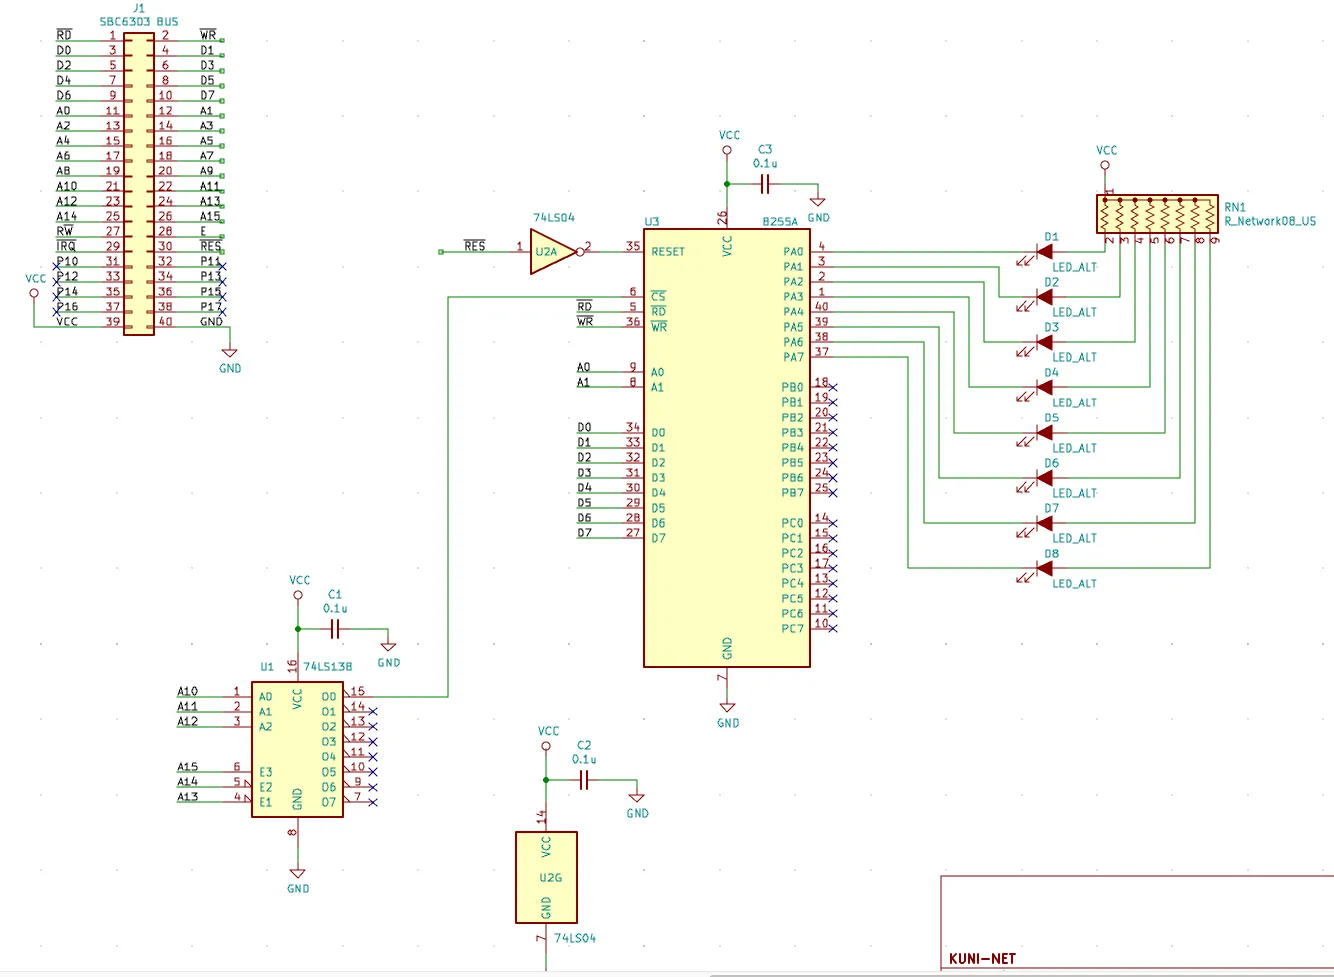Screen dimensions: 1334x977
Task: Select the U2G 74LS04 power unit
Action: [x=546, y=877]
